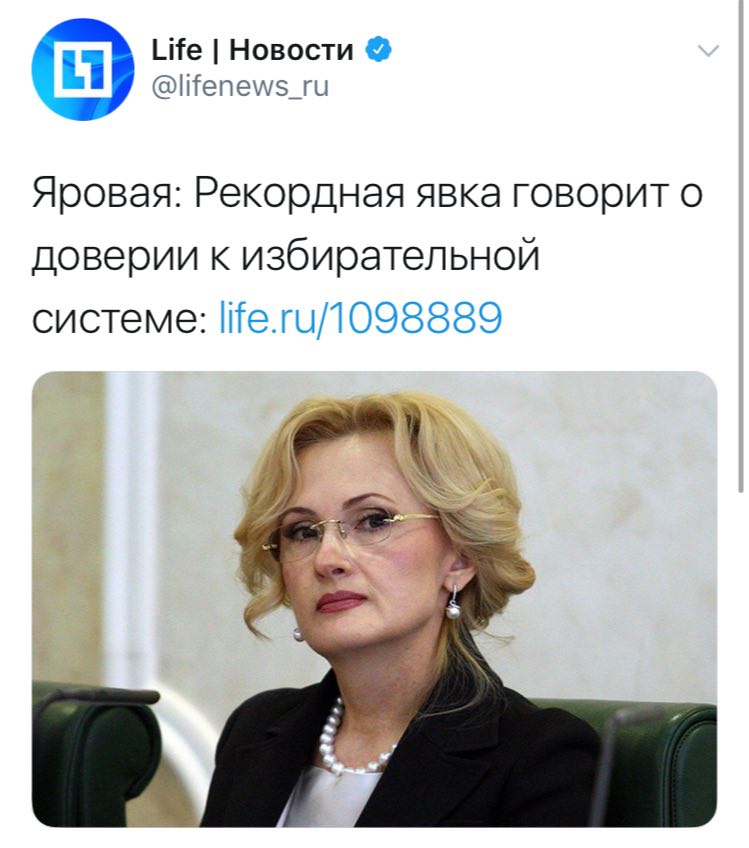Open the Life Новости profile avatar
The image size is (749, 848).
(x=83, y=69)
